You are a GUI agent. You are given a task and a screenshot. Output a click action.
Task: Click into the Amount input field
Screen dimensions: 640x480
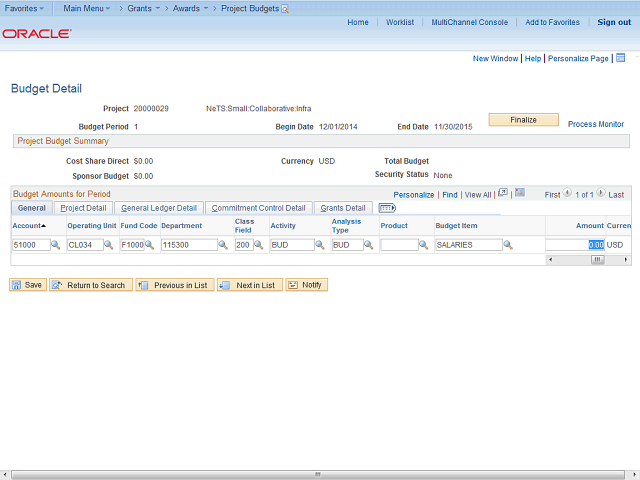pos(574,245)
